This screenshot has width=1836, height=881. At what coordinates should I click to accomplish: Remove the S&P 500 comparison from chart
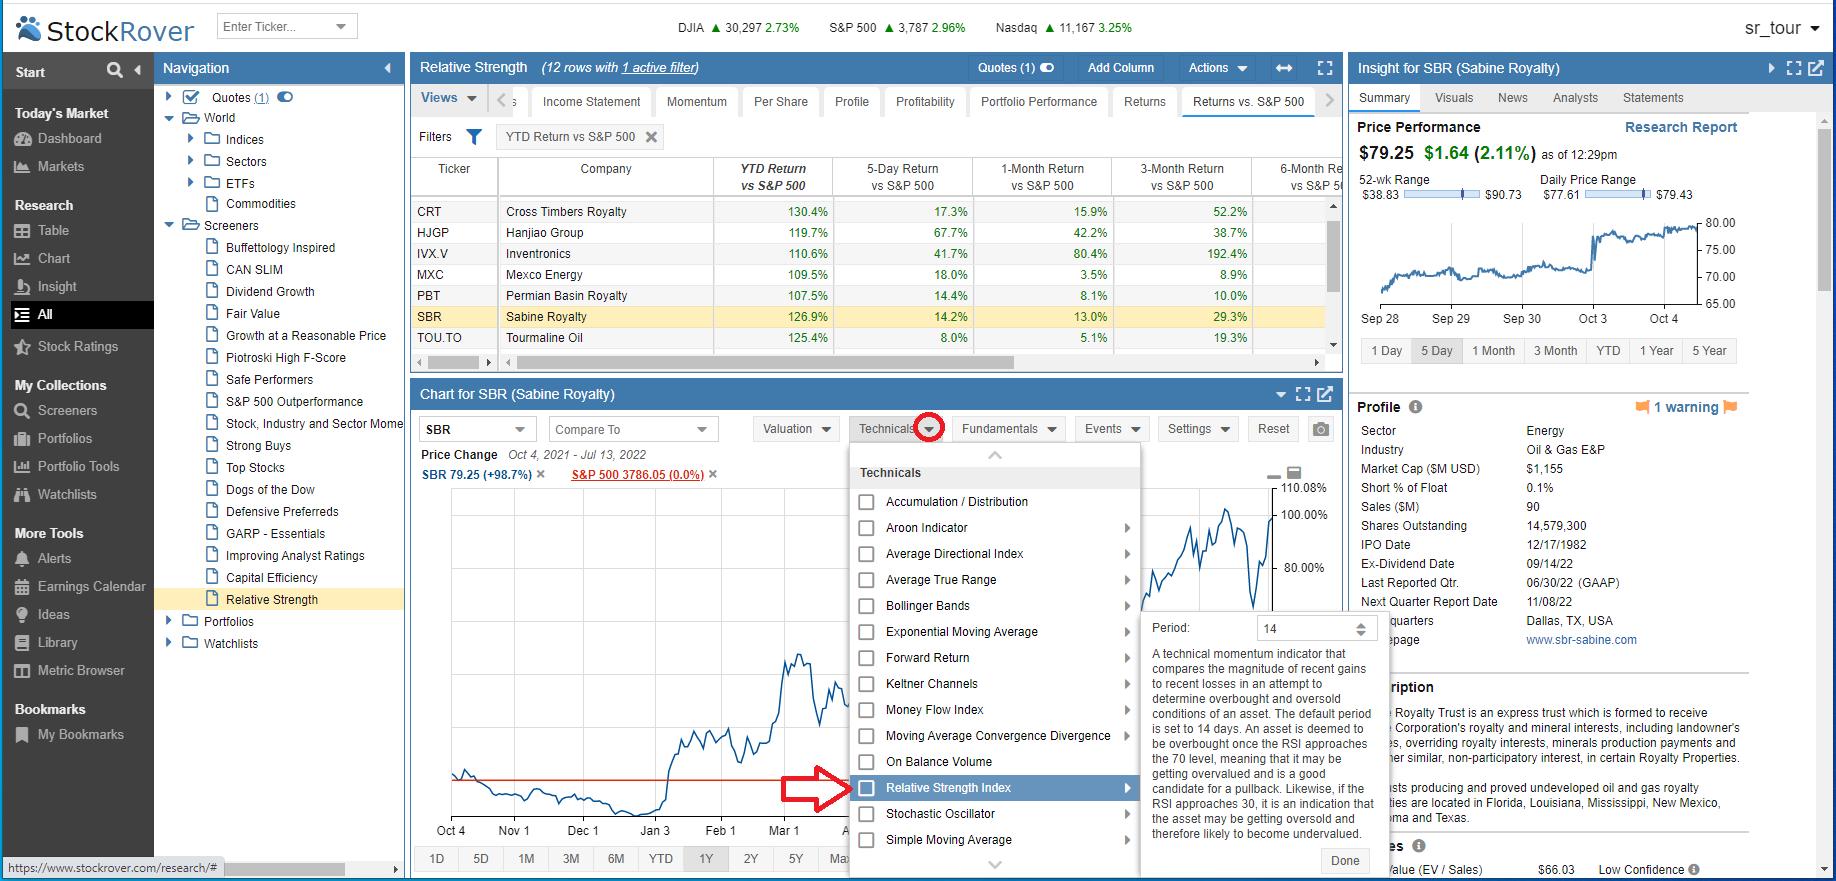pos(713,475)
